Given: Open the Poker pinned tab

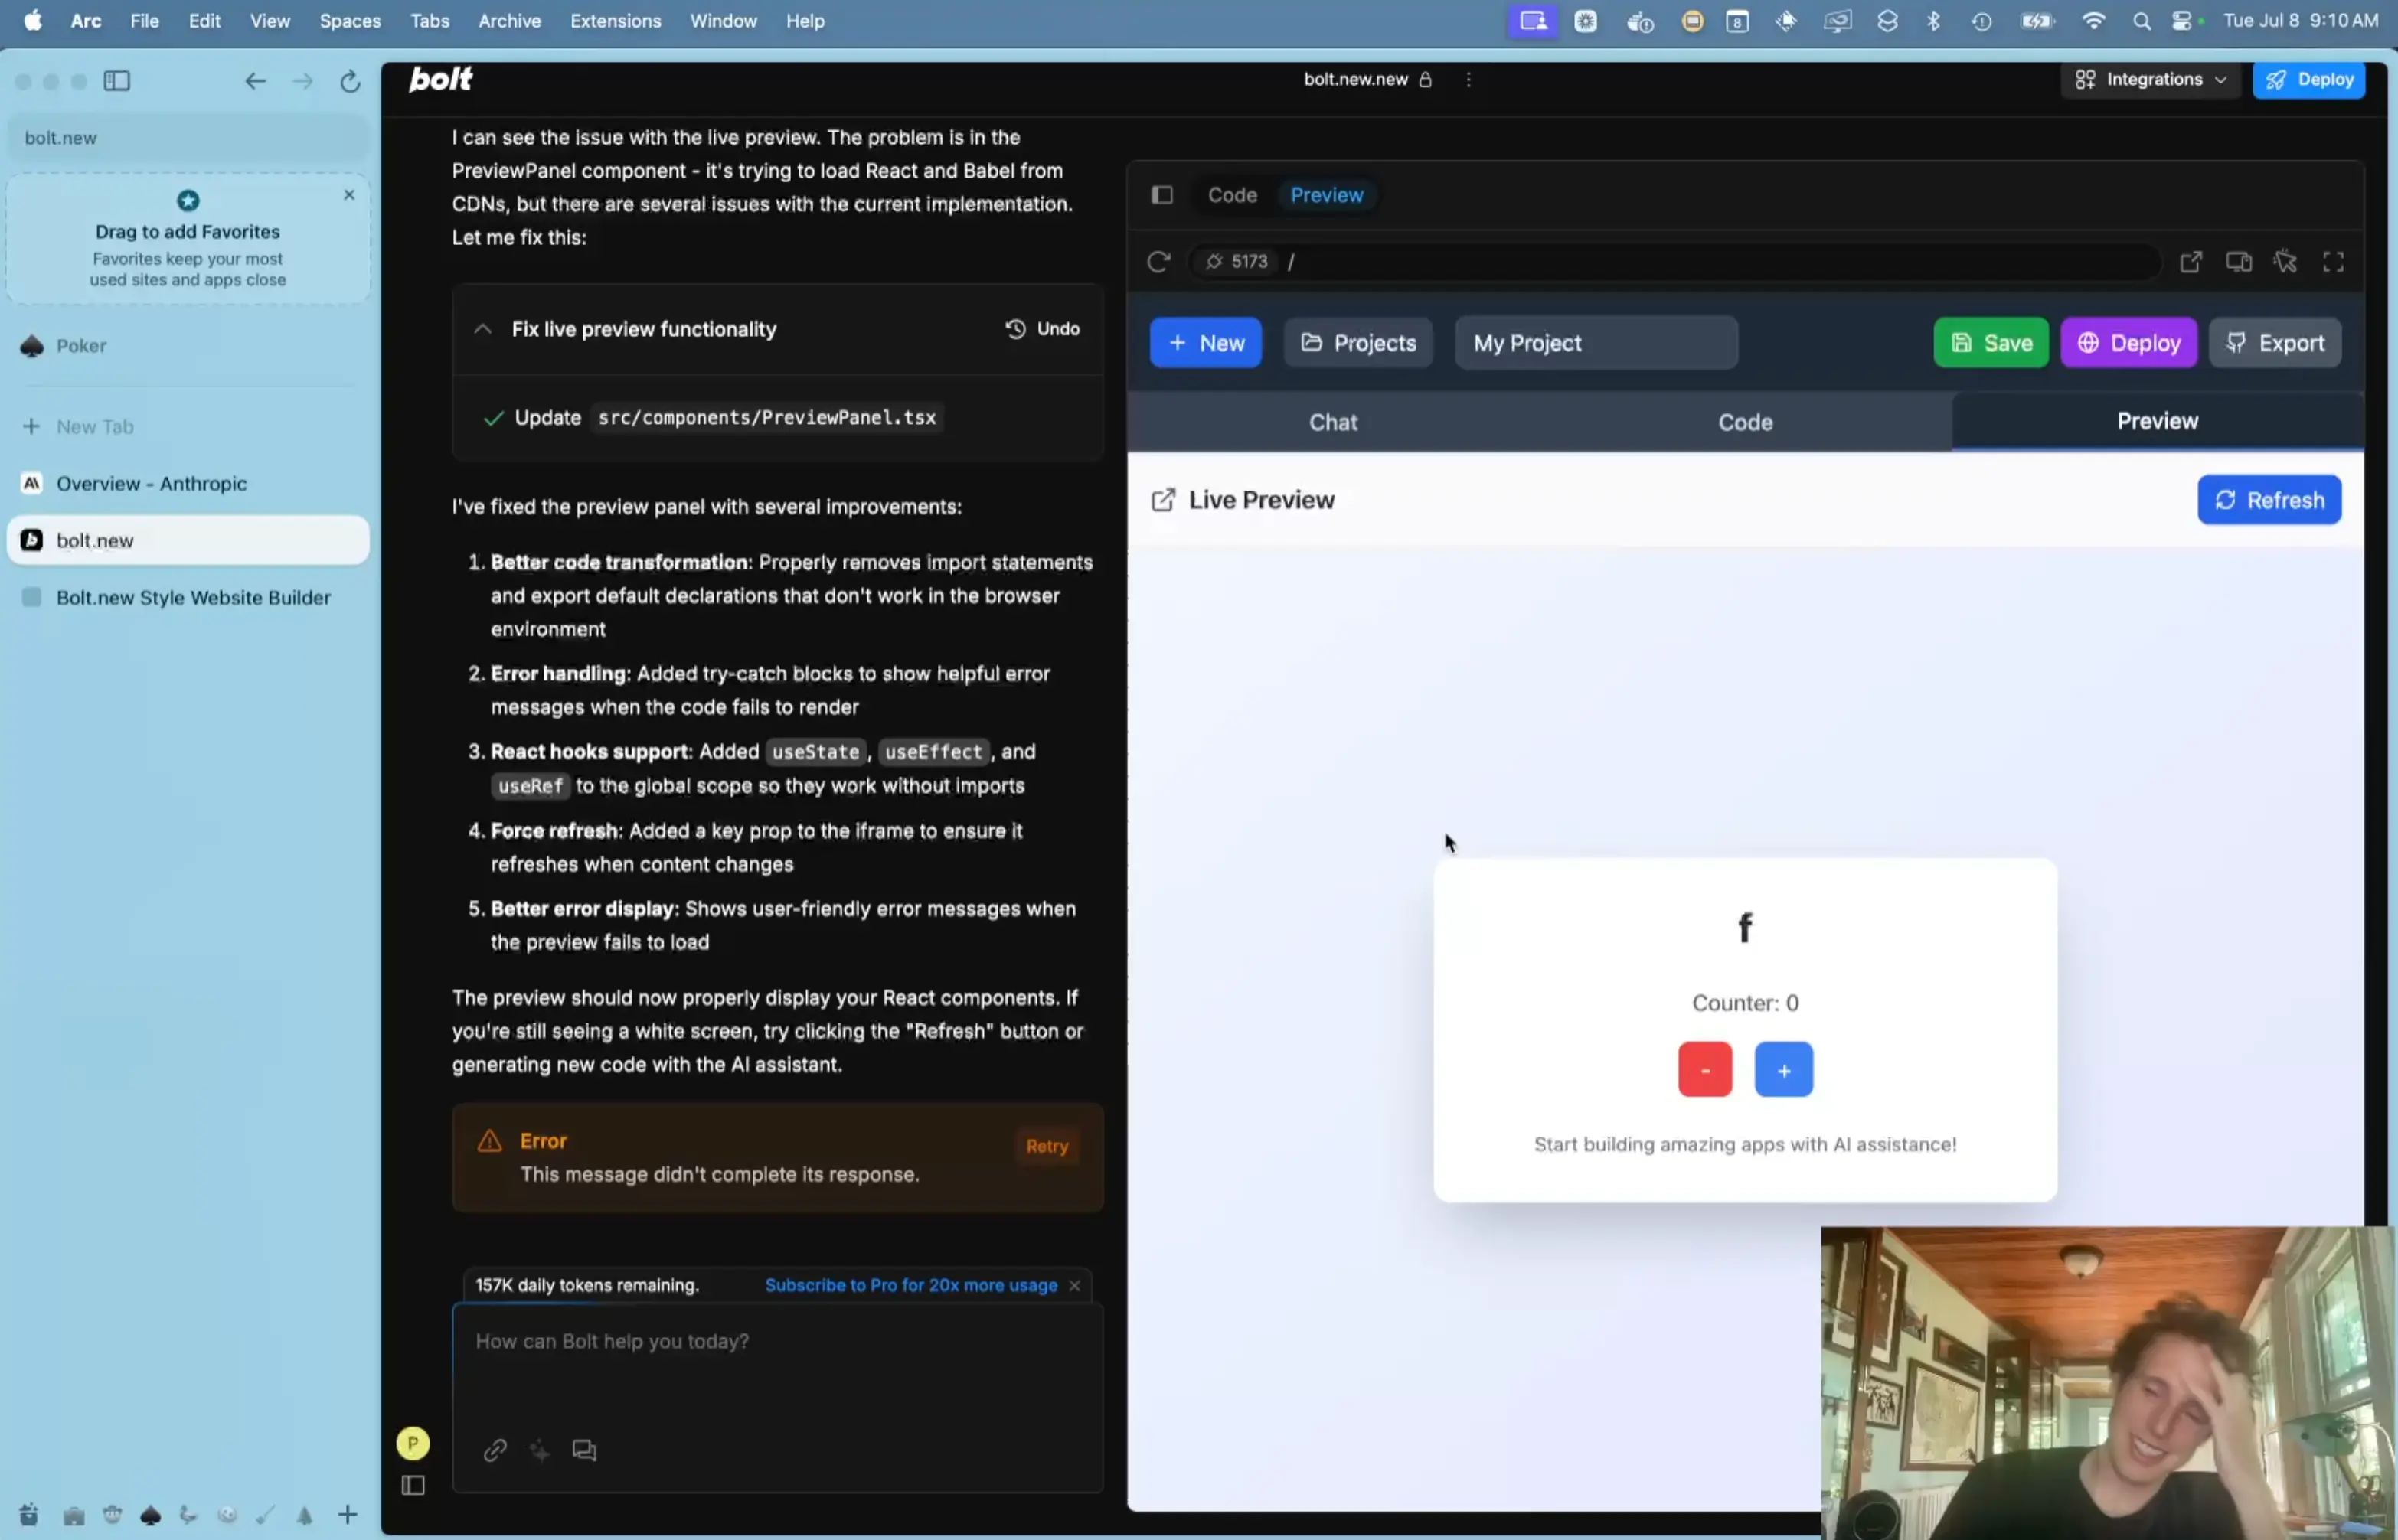Looking at the screenshot, I should point(188,346).
